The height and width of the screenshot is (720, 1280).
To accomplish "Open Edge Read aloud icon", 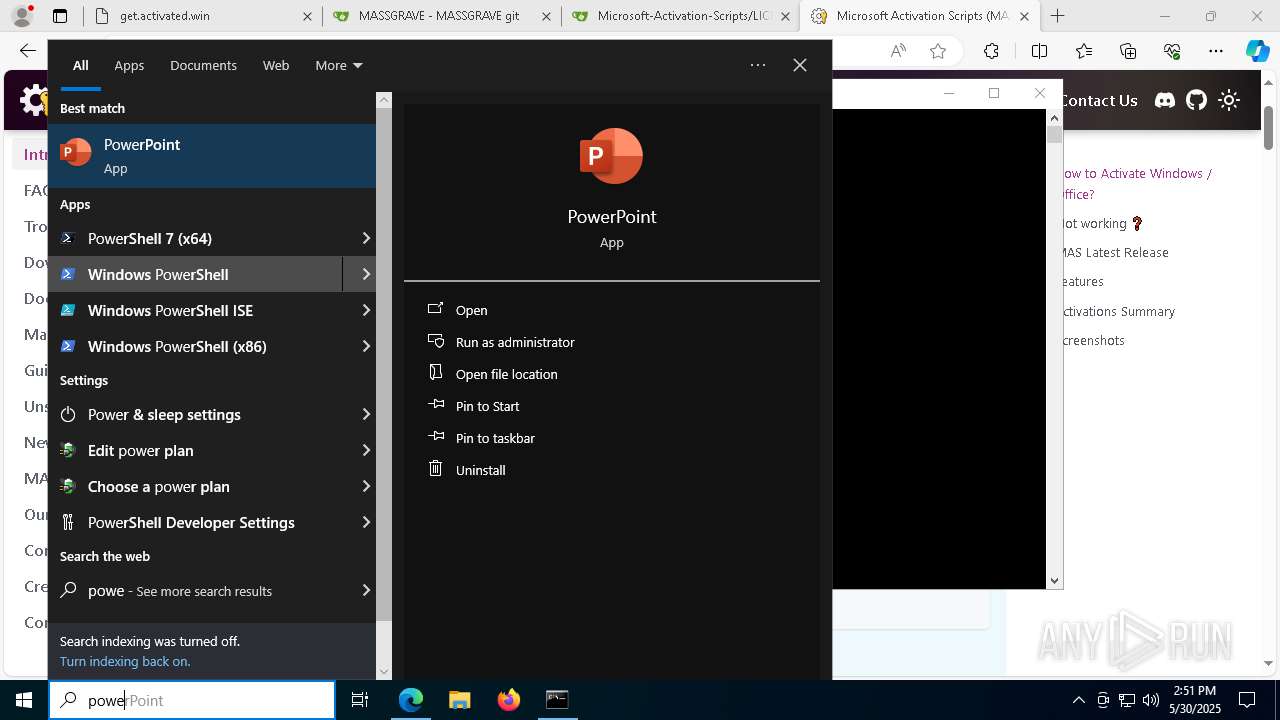I will (898, 51).
